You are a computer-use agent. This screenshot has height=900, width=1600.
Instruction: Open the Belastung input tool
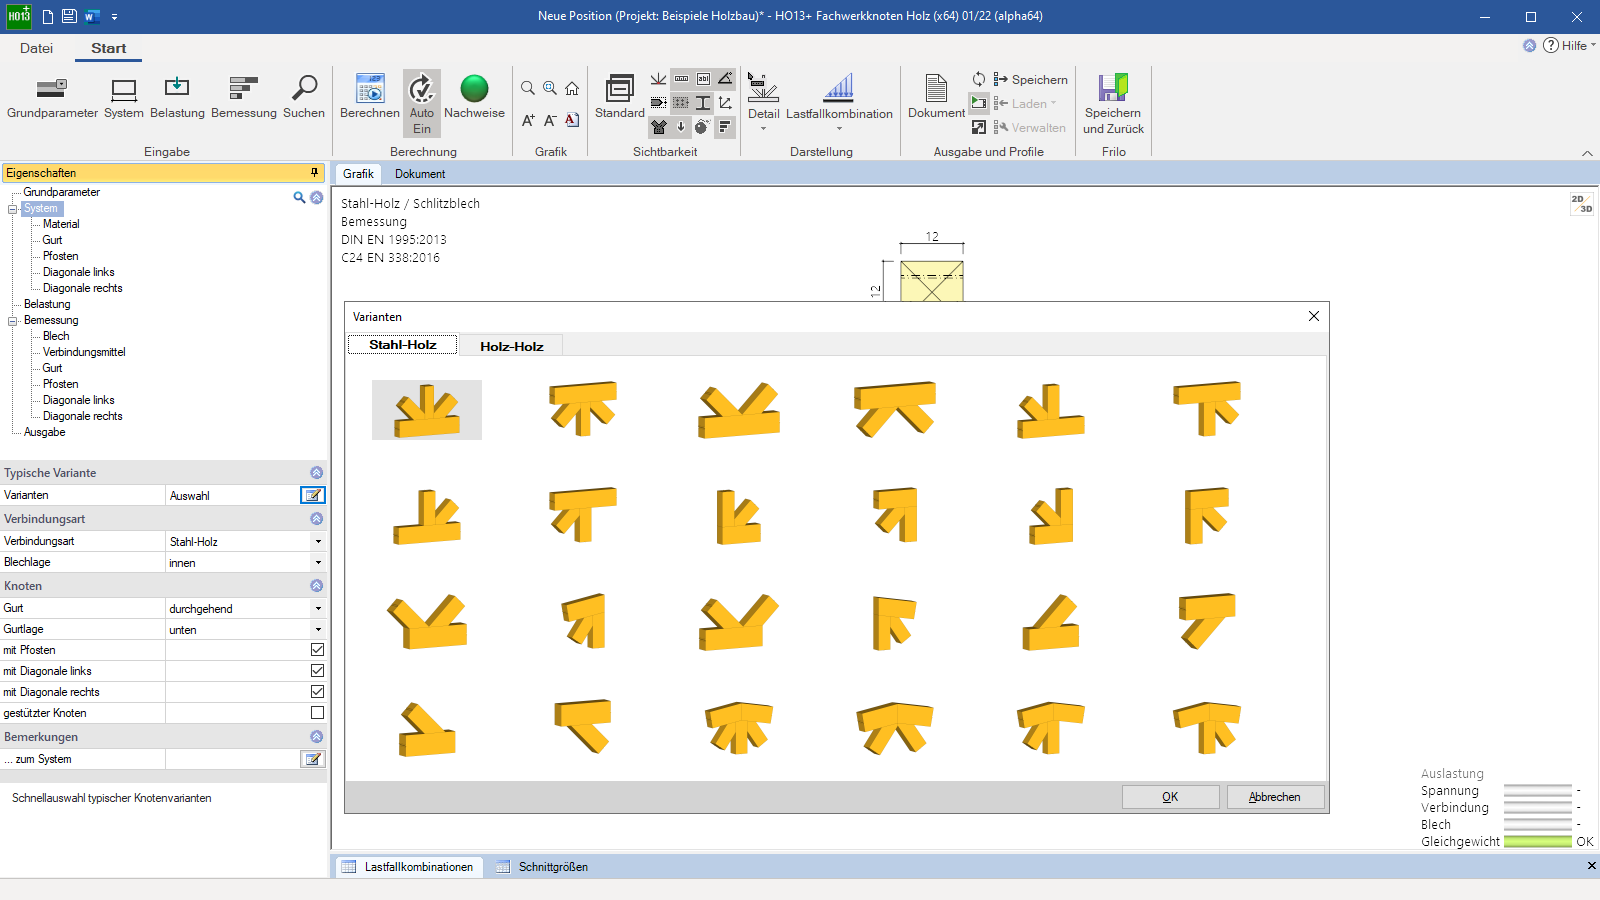click(x=177, y=98)
